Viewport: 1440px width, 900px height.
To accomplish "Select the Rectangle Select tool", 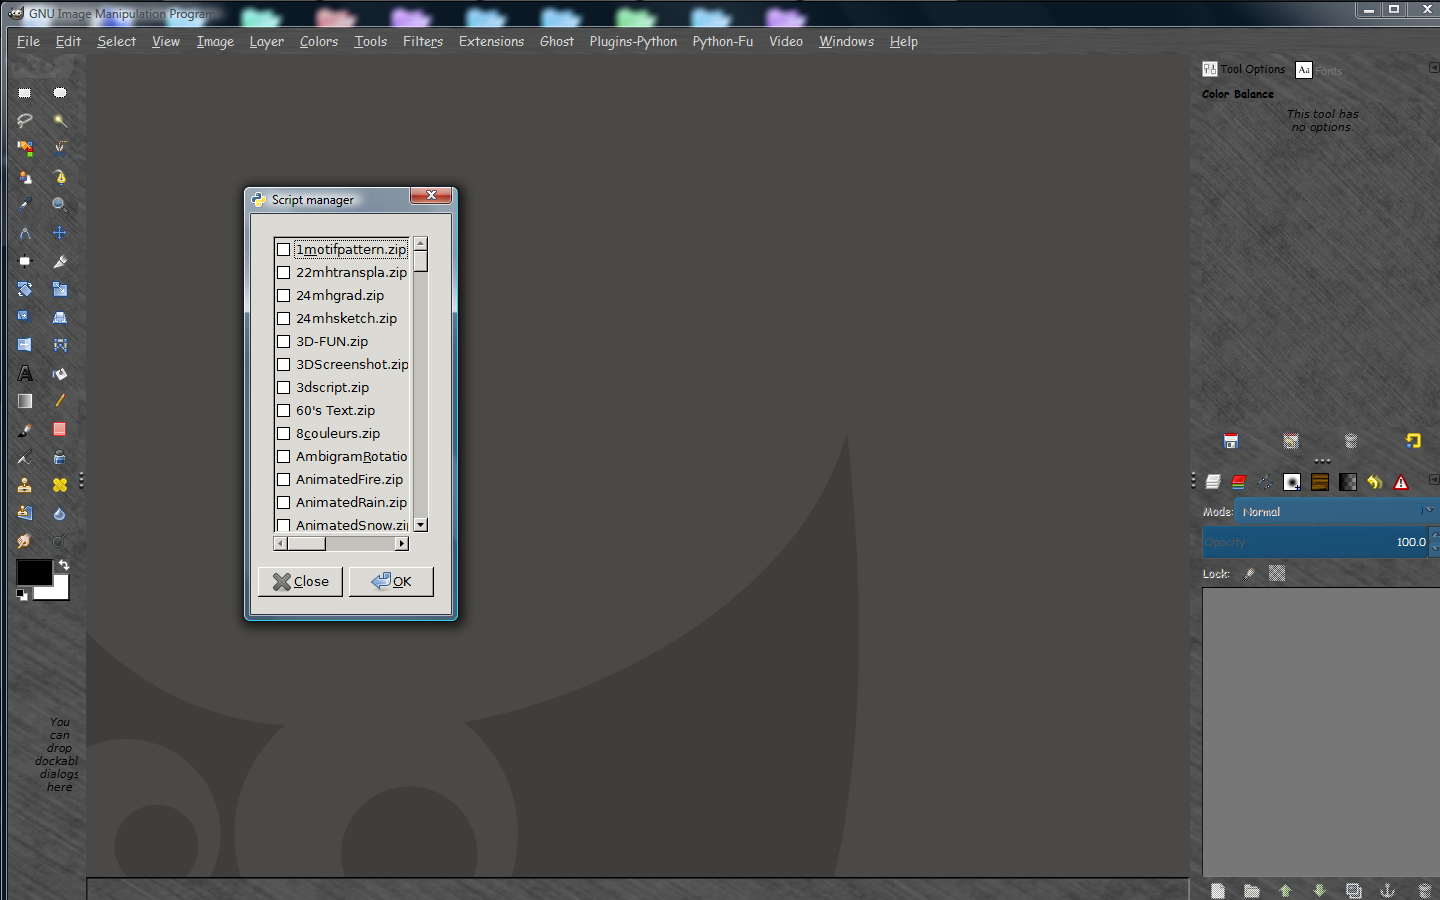I will click(25, 93).
